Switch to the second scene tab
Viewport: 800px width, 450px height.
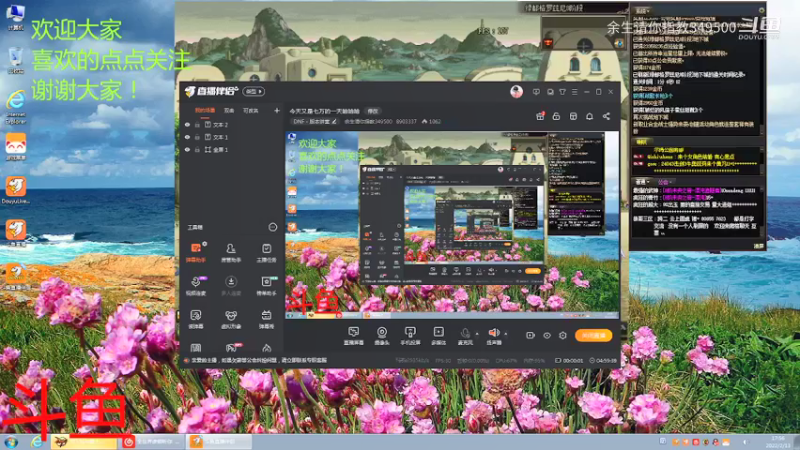(229, 111)
